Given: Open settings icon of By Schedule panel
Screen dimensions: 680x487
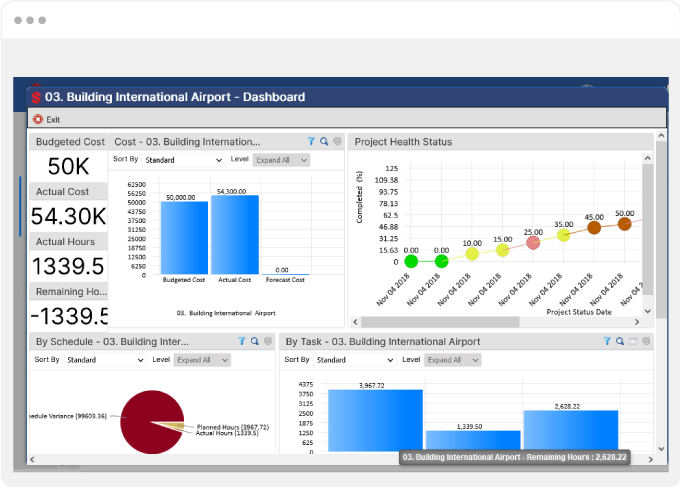Looking at the screenshot, I should click(268, 341).
